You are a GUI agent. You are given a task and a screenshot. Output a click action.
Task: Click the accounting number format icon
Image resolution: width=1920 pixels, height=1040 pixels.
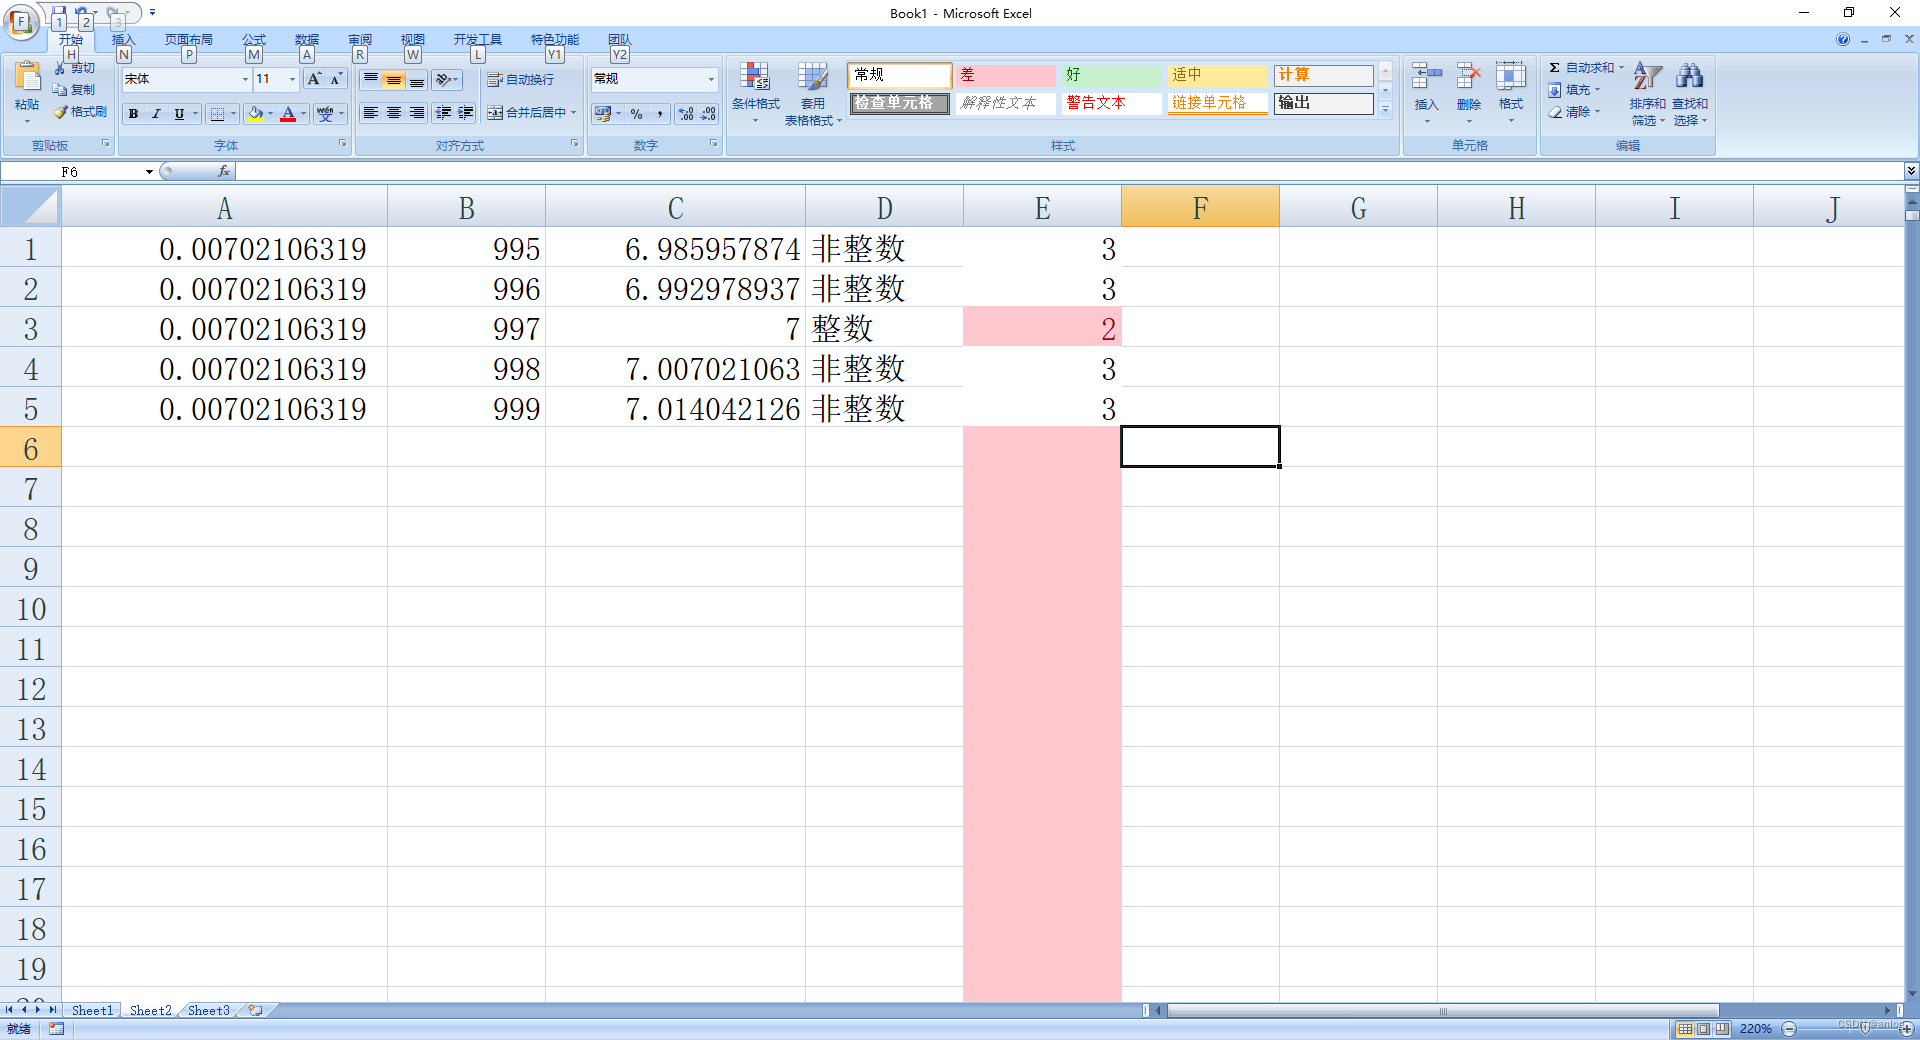coord(602,114)
